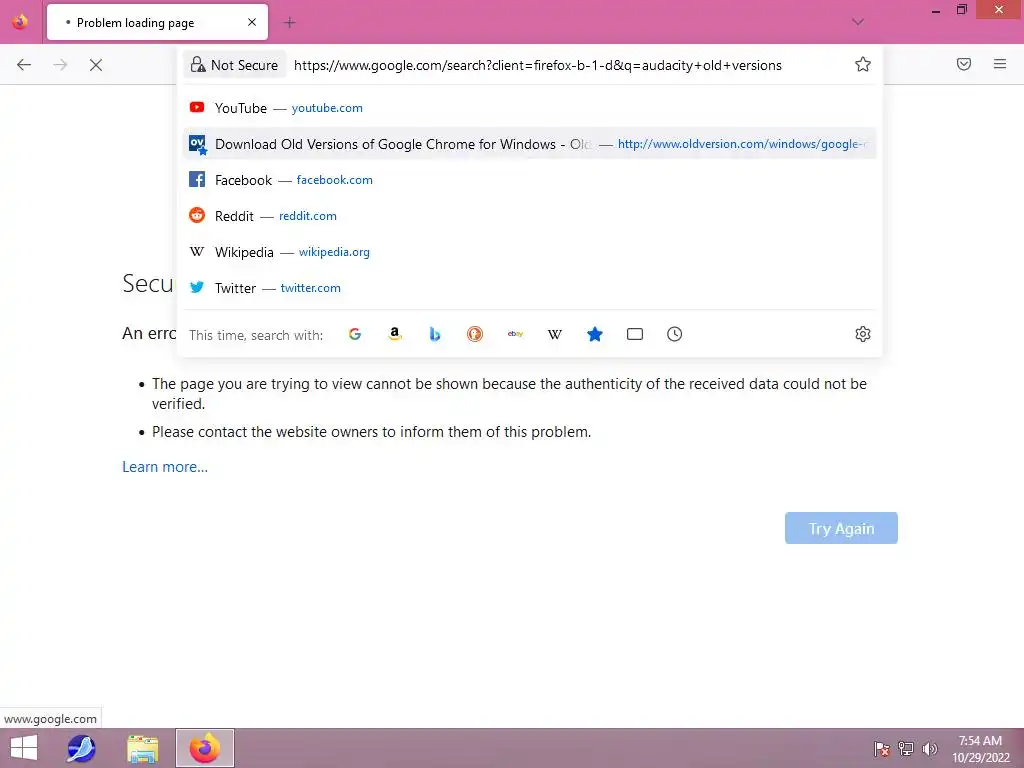Search this time with Google
Screen dimensions: 1024x768
coord(355,334)
